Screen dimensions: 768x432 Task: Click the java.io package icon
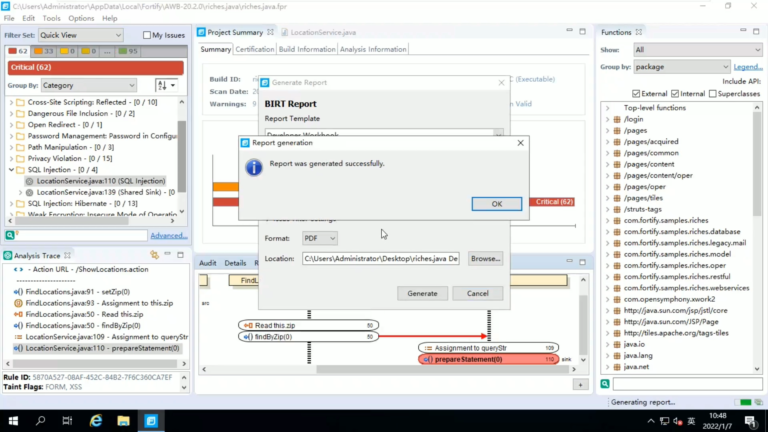(617, 345)
